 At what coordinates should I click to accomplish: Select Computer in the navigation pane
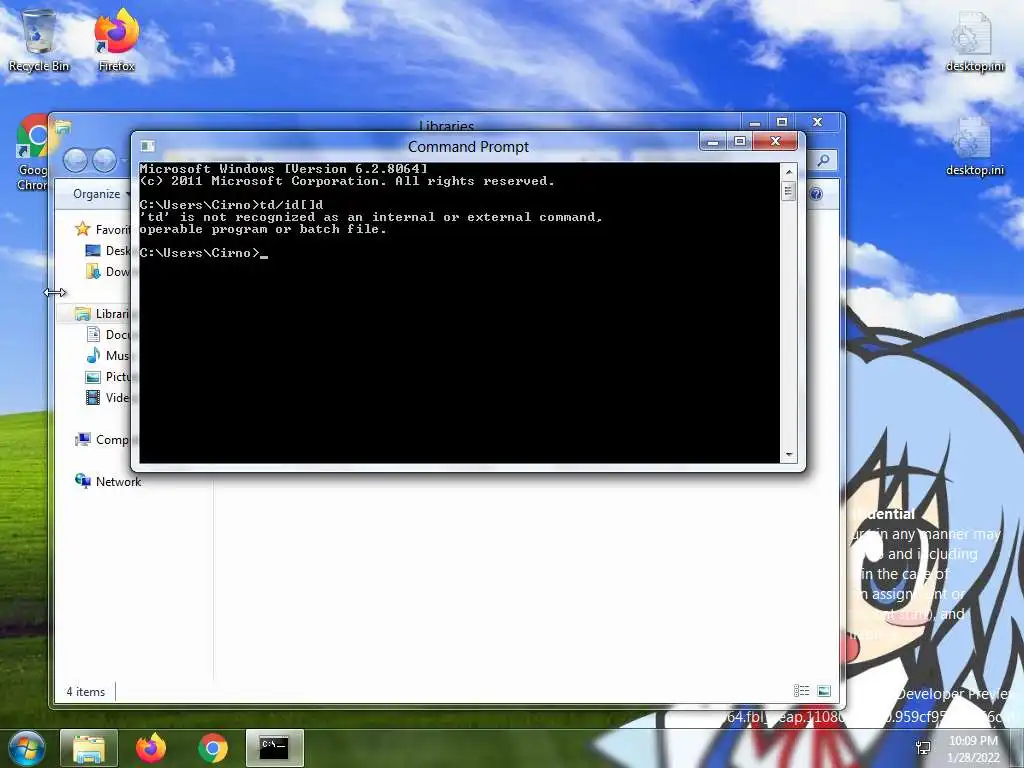pyautogui.click(x=103, y=440)
